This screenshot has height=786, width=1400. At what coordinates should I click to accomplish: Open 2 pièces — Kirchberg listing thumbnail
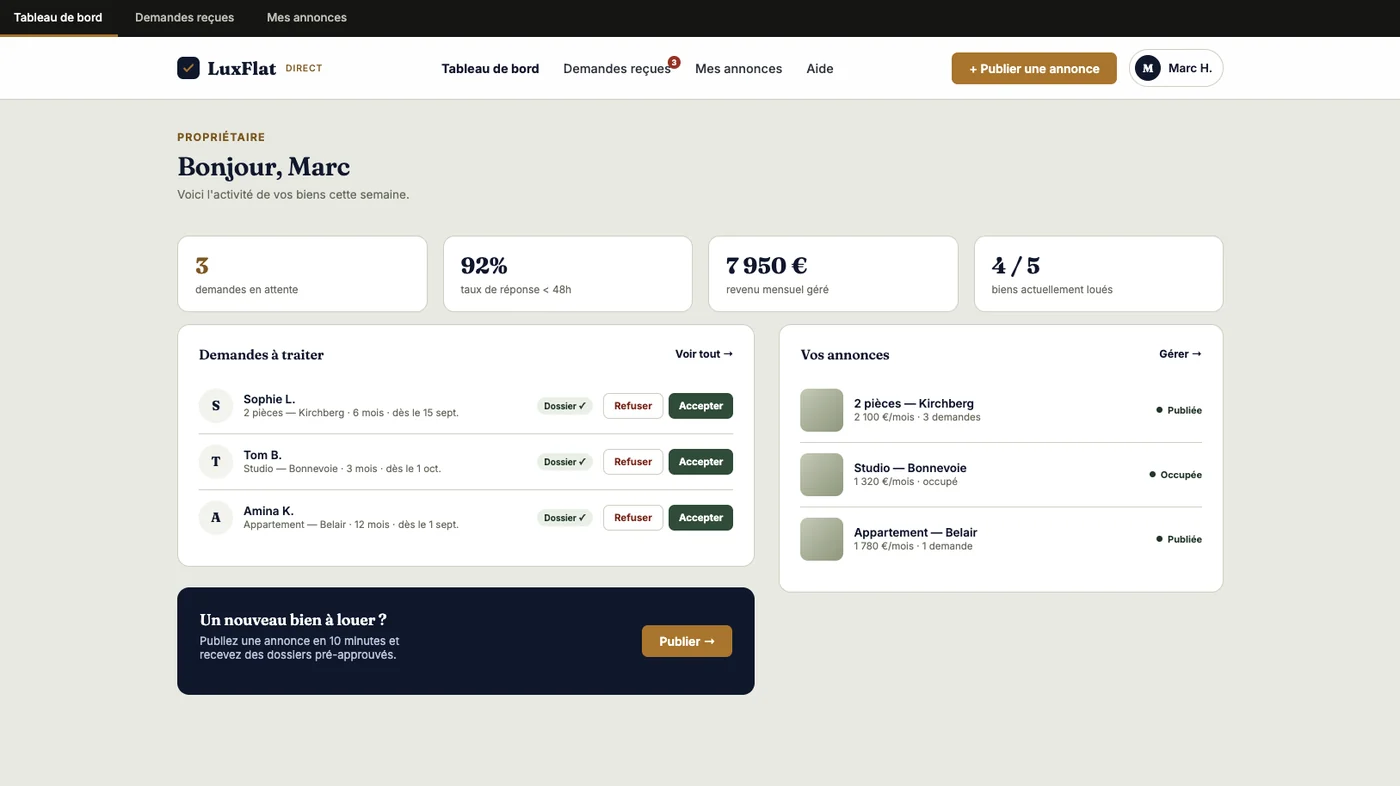pyautogui.click(x=822, y=410)
